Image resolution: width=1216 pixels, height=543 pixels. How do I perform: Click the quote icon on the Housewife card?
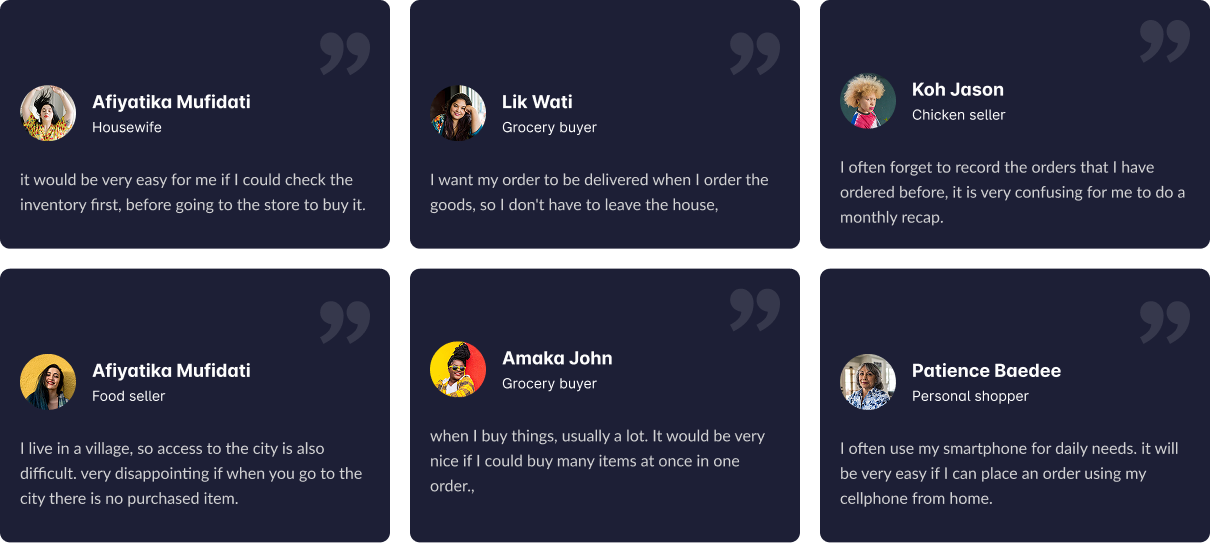pos(345,53)
